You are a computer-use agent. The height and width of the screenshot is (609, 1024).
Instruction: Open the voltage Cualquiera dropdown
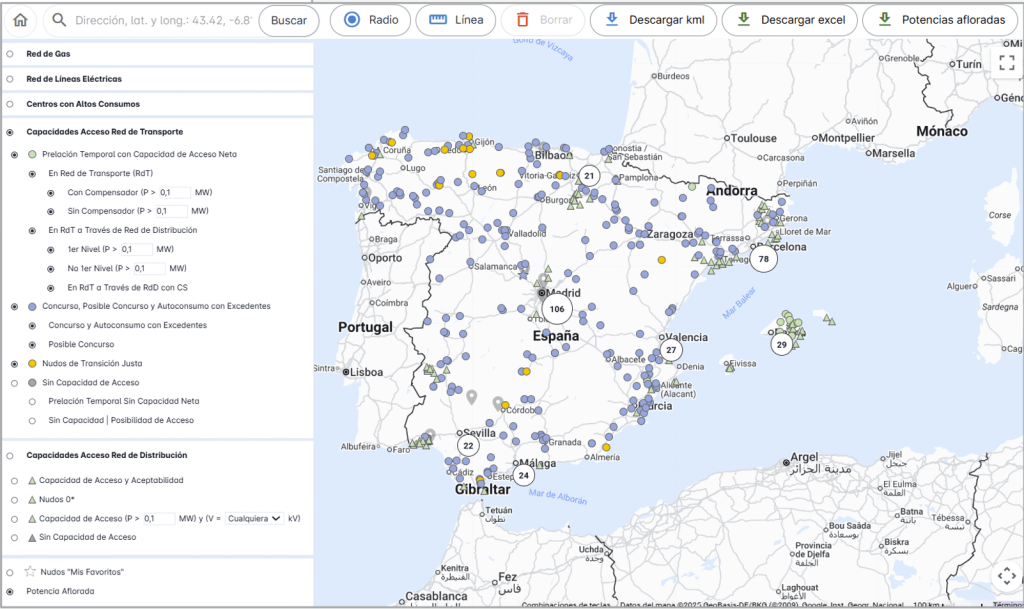click(253, 519)
